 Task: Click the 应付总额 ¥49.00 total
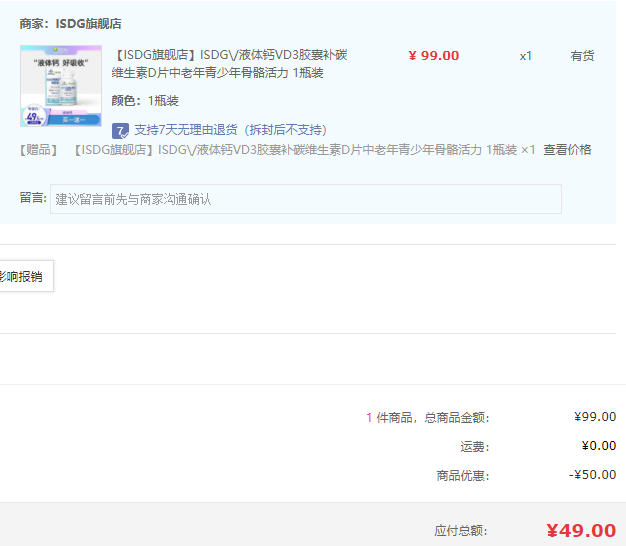tap(581, 531)
